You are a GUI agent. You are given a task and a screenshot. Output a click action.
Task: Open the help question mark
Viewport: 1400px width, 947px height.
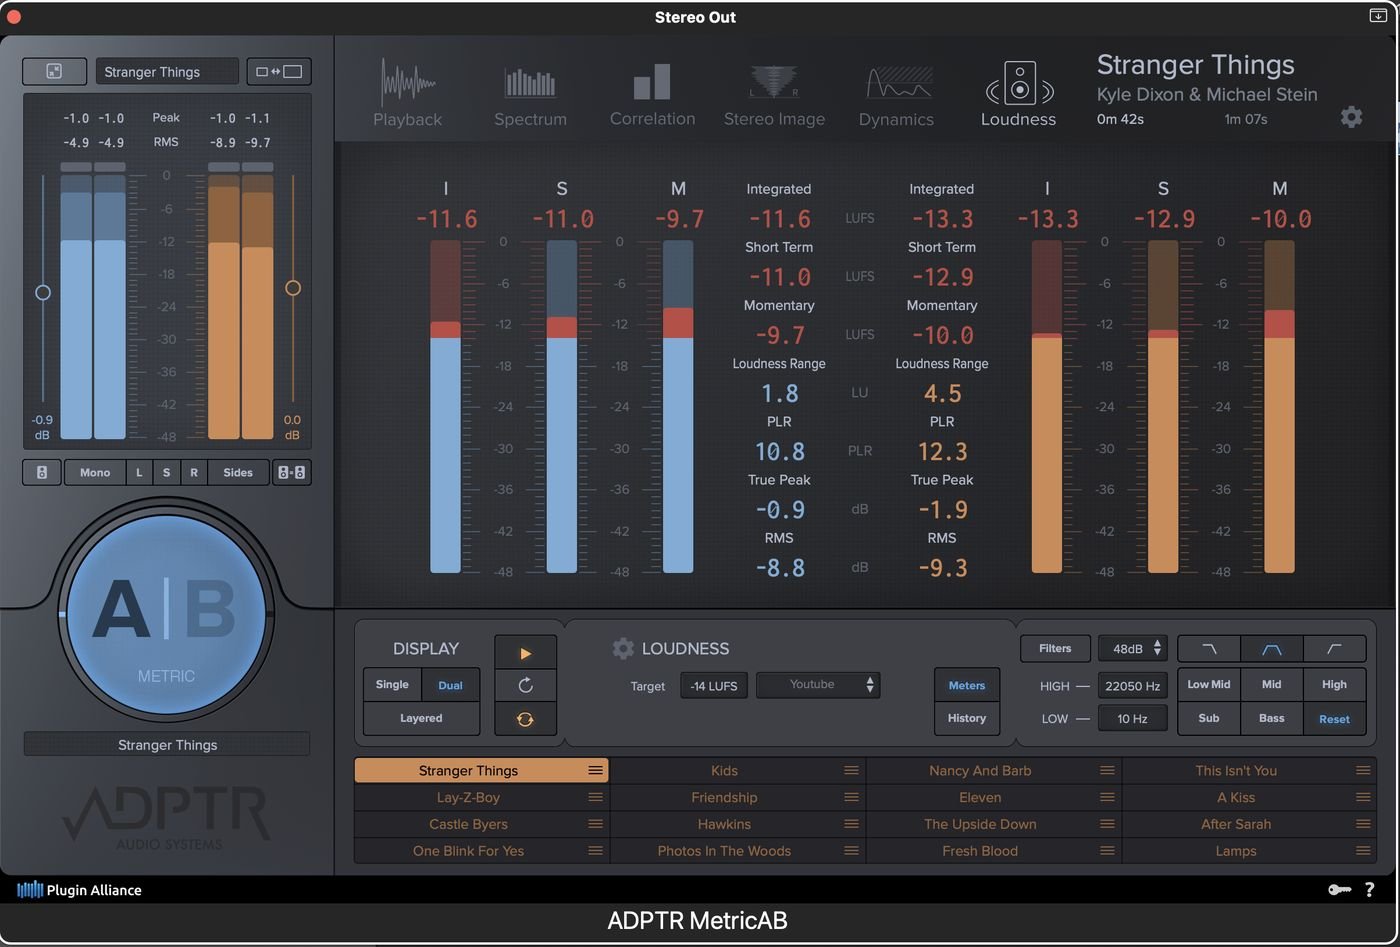click(x=1369, y=890)
